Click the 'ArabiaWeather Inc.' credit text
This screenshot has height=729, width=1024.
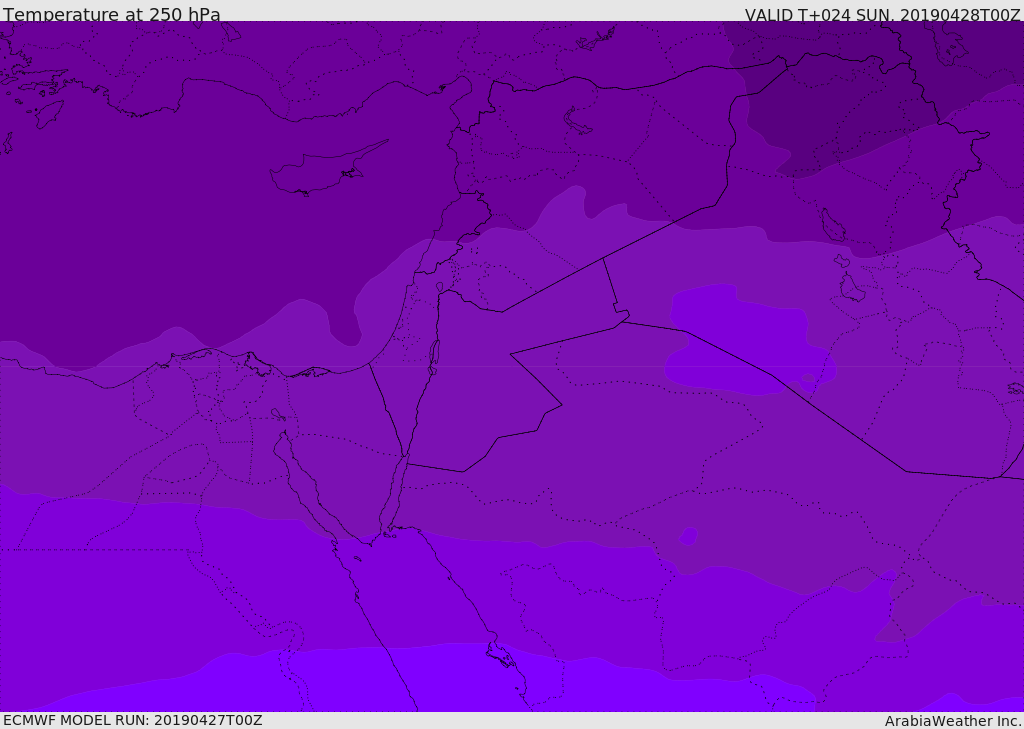coord(953,721)
